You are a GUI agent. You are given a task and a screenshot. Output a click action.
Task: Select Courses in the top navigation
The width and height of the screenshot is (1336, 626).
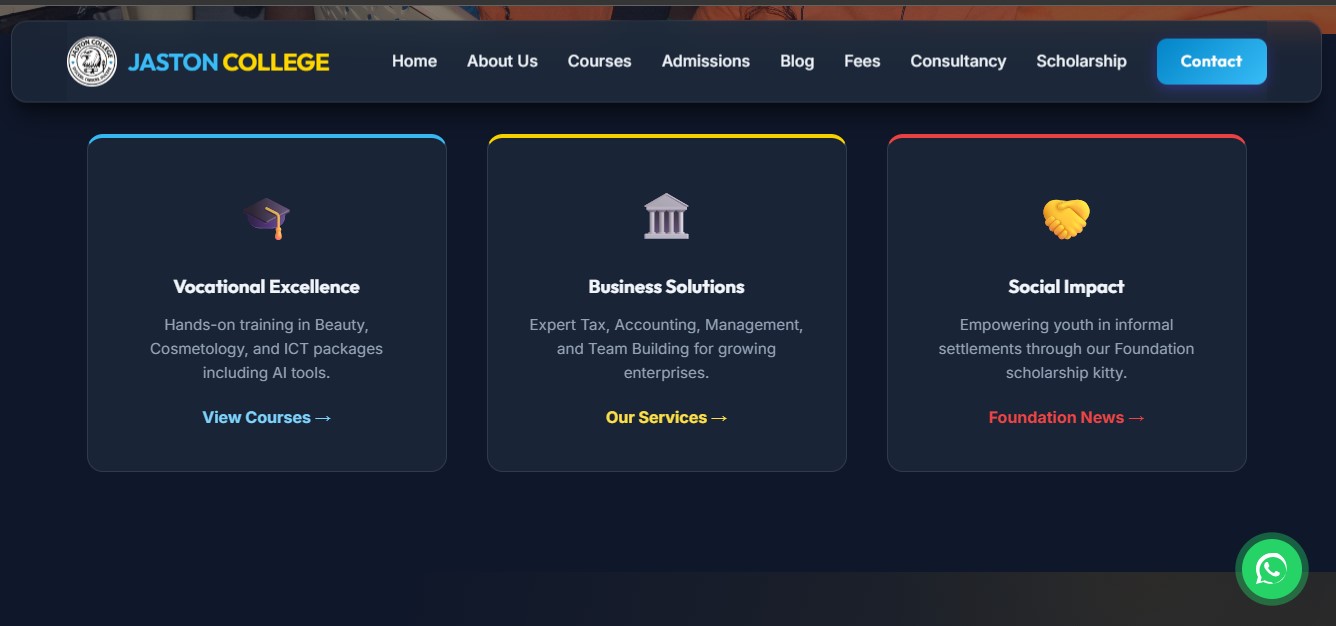(599, 61)
